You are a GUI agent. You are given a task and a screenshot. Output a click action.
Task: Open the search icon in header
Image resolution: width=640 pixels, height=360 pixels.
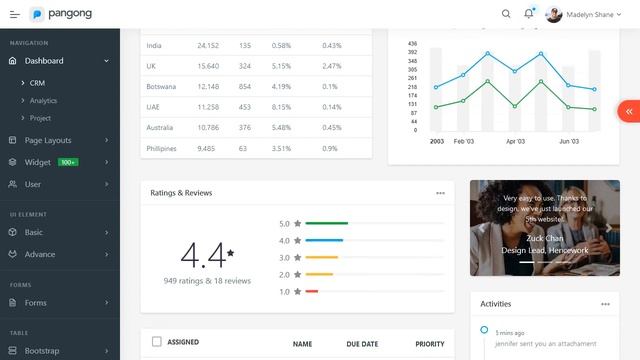(x=506, y=14)
